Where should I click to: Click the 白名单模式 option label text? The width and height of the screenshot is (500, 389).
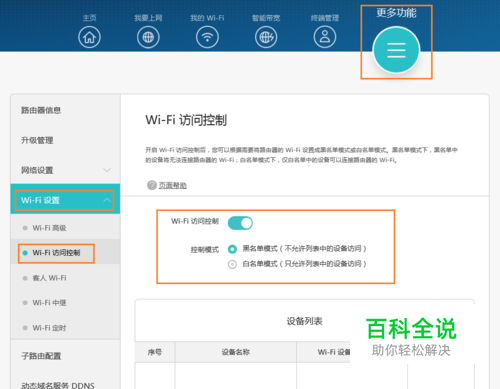pos(304,264)
